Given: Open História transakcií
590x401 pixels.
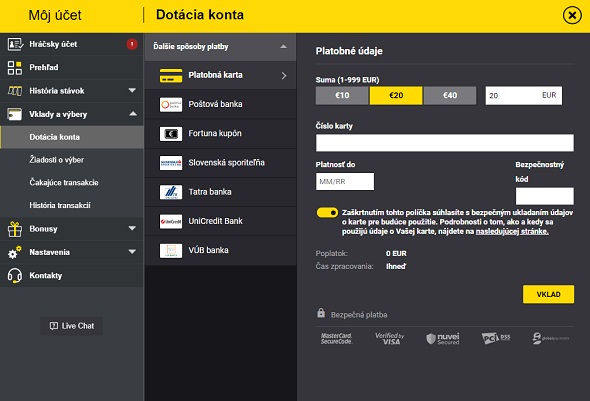Looking at the screenshot, I should pyautogui.click(x=72, y=205).
